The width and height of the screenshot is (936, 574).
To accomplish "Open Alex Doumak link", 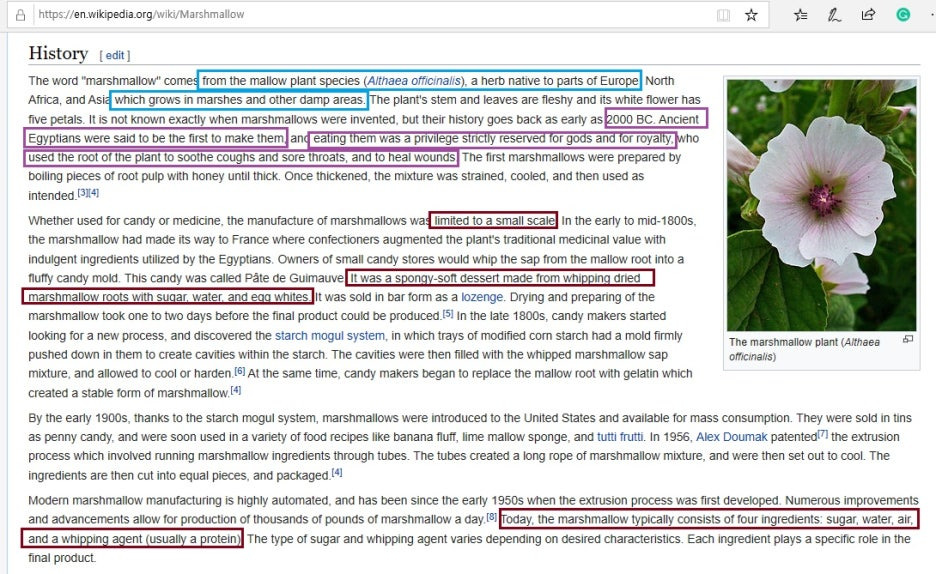I will (731, 437).
